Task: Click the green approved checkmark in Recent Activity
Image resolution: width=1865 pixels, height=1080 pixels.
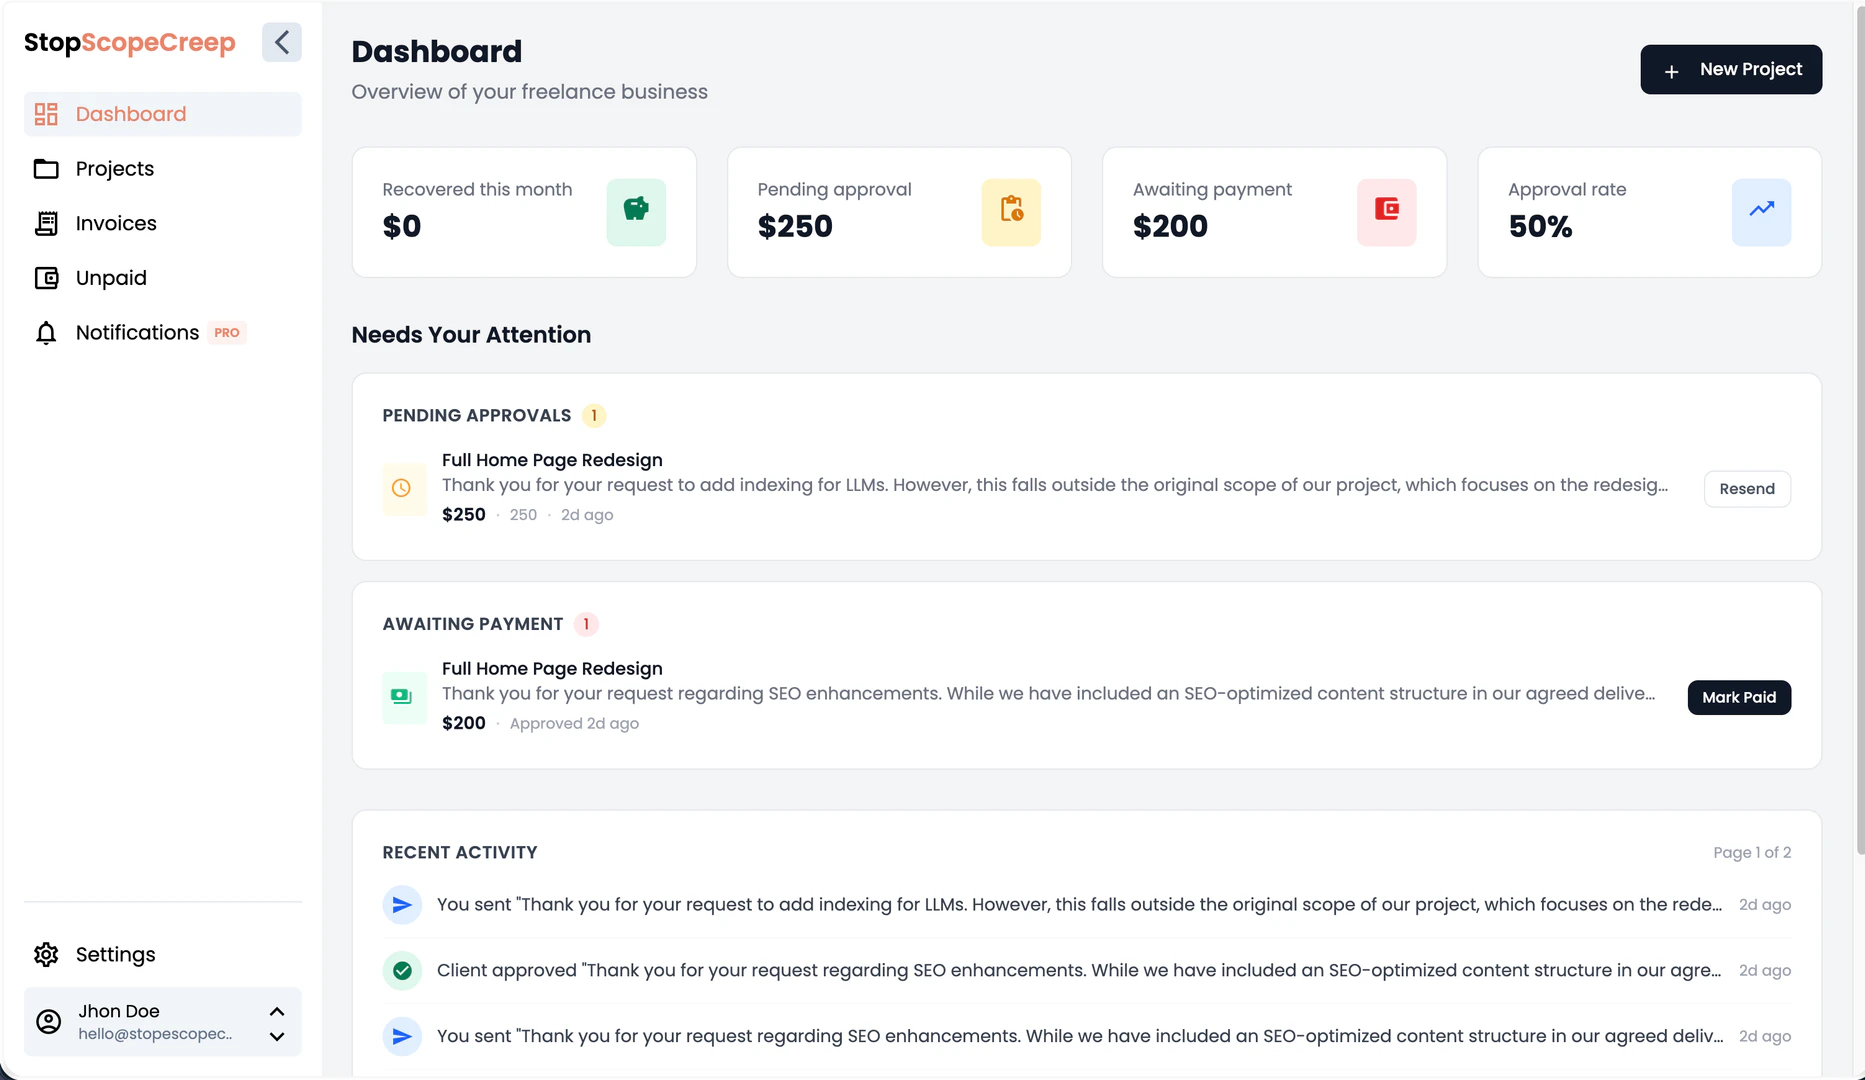Action: pos(402,970)
